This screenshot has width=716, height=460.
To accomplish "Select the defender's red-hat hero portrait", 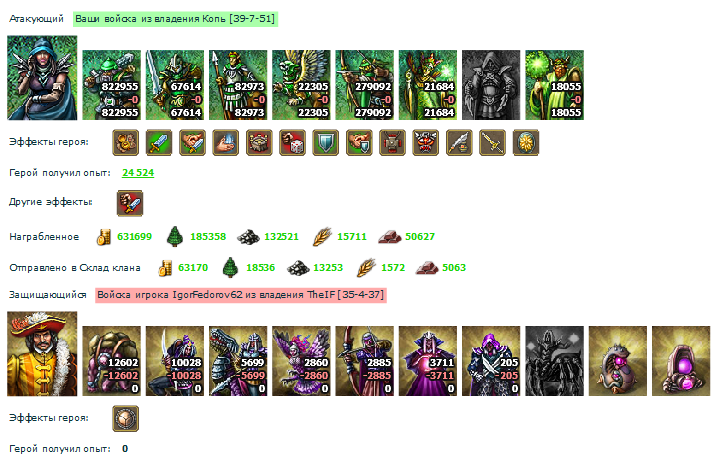I will click(42, 354).
